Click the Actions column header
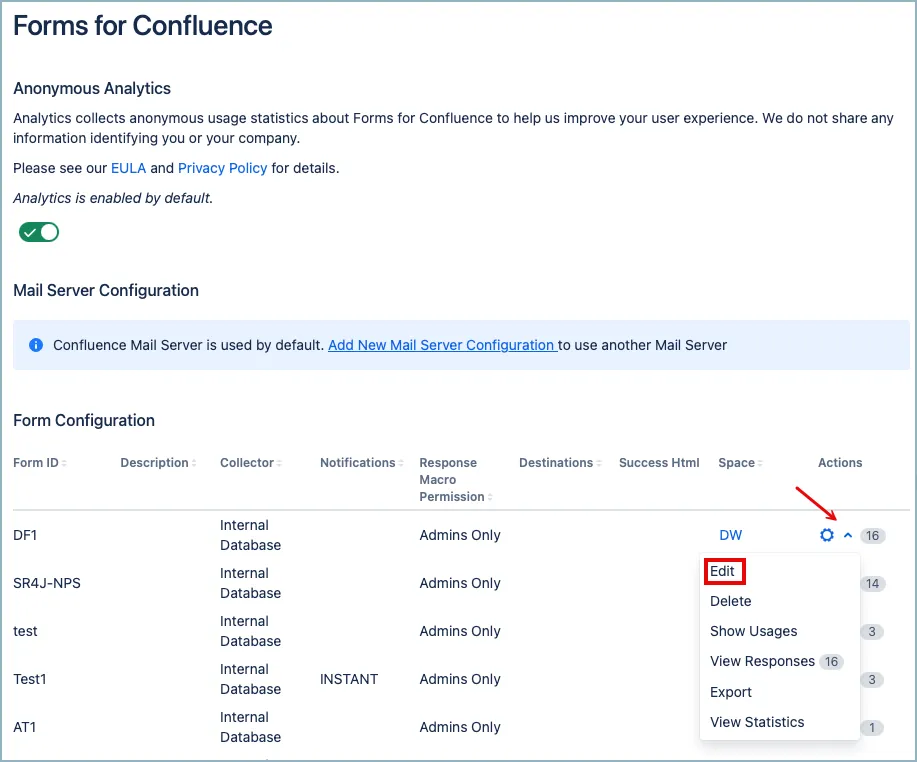This screenshot has height=762, width=917. [x=840, y=463]
